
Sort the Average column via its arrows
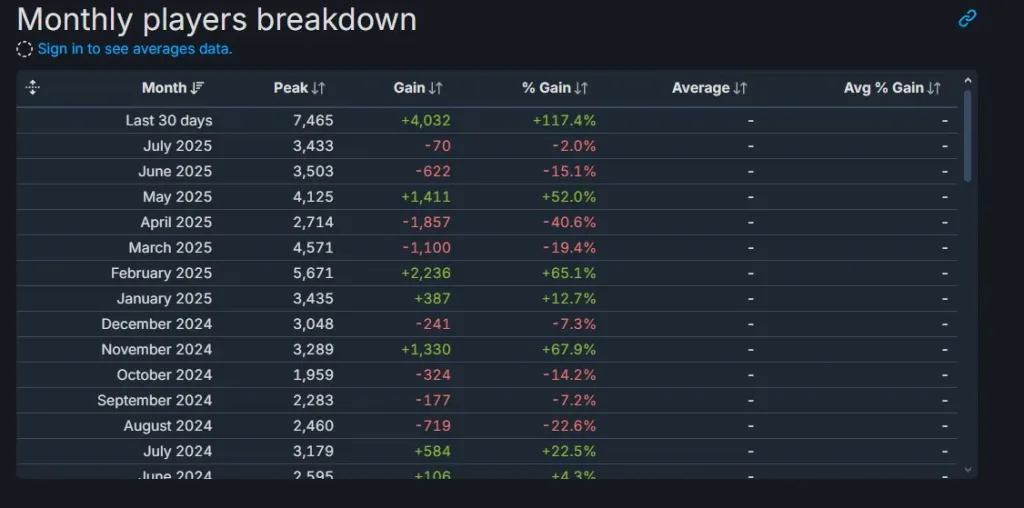[x=741, y=88]
